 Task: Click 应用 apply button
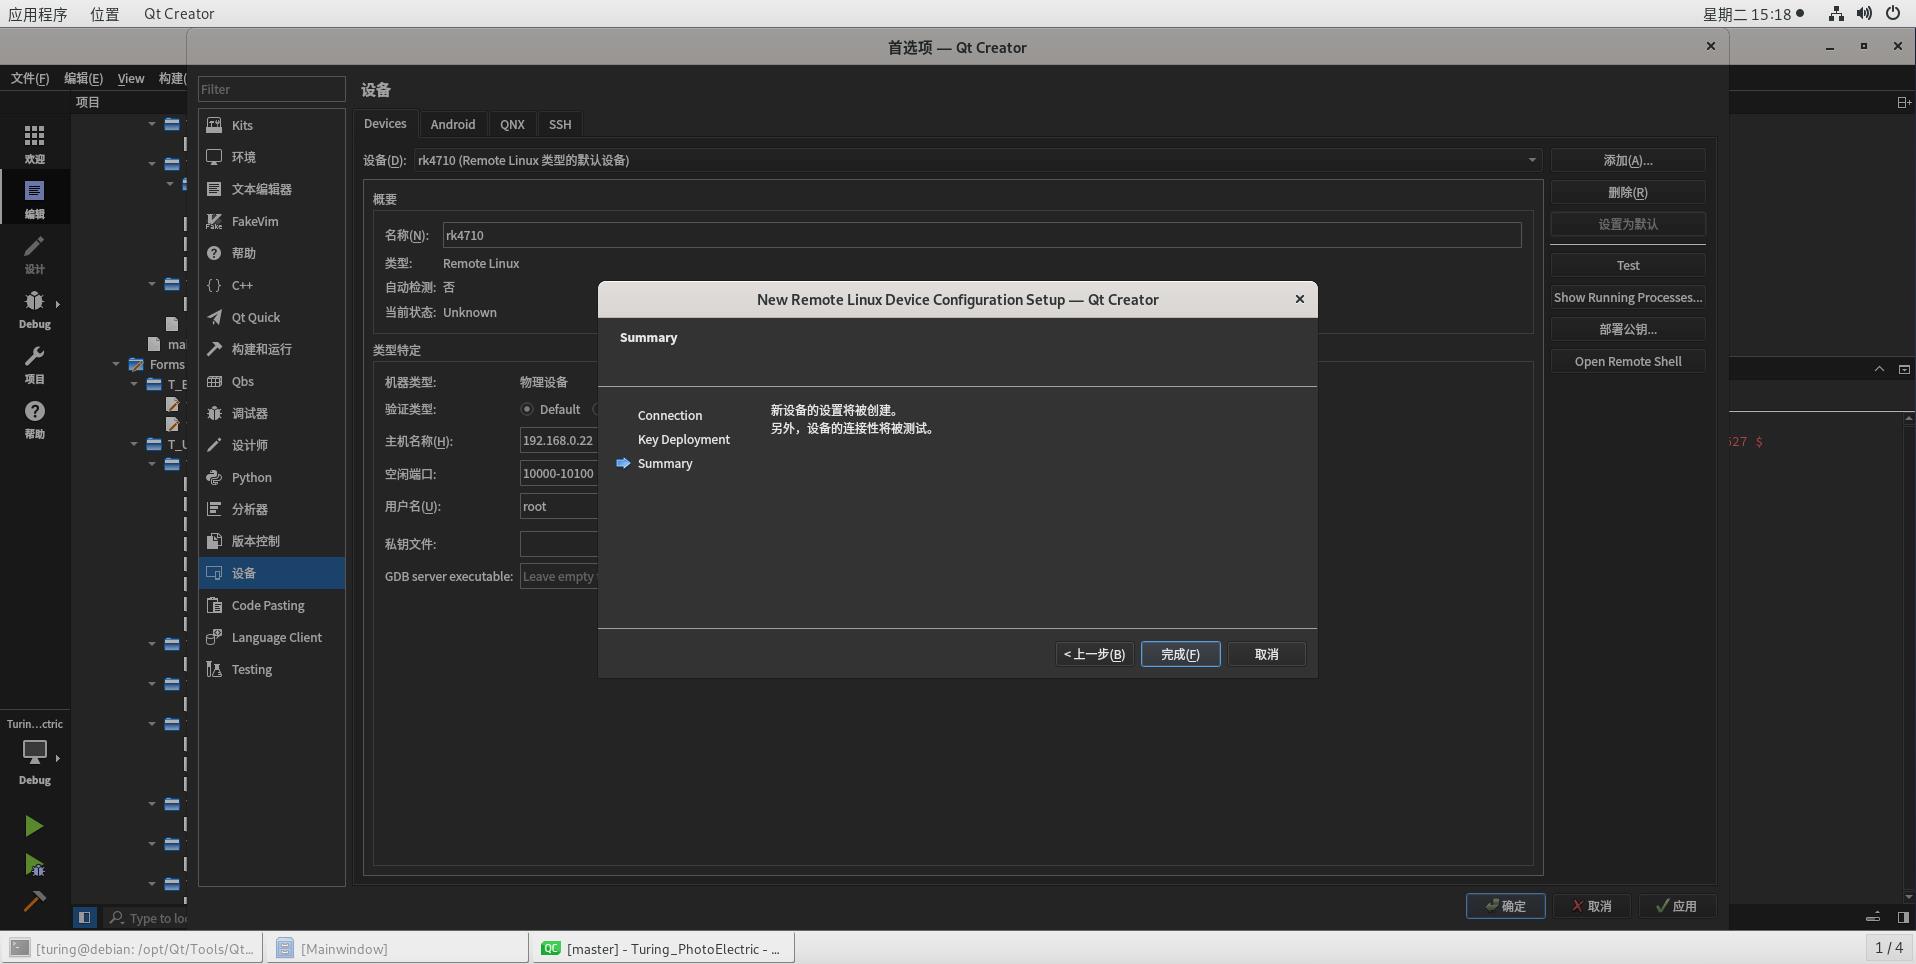[1676, 906]
